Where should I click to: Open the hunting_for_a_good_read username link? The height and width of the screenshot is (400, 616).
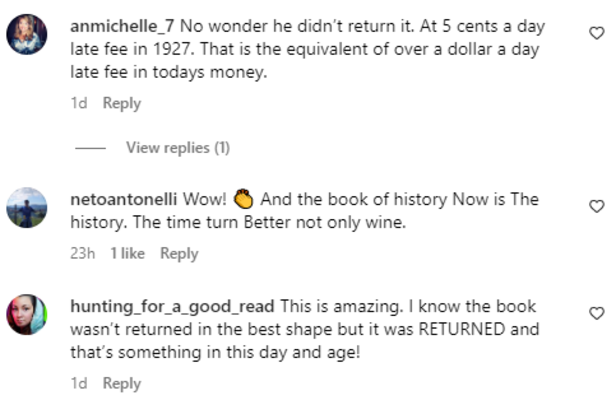pyautogui.click(x=174, y=305)
